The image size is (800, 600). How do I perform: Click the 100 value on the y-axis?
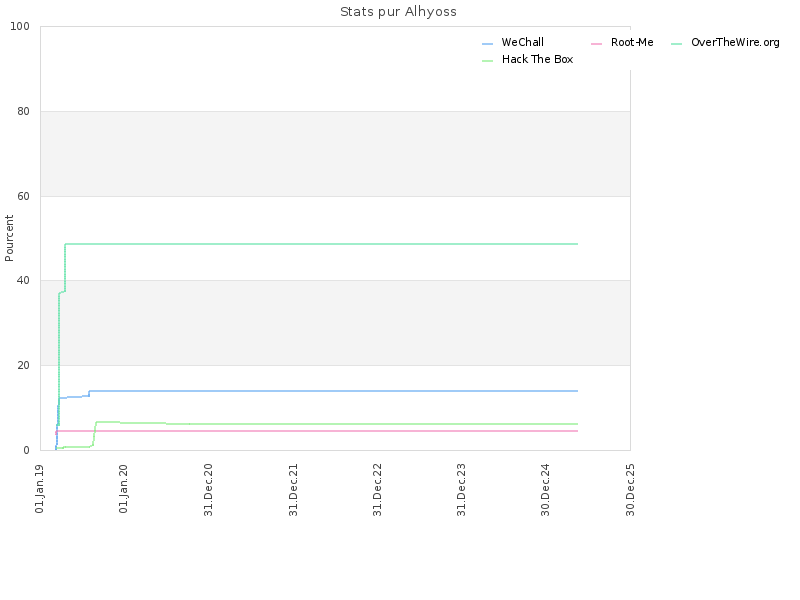point(20,27)
